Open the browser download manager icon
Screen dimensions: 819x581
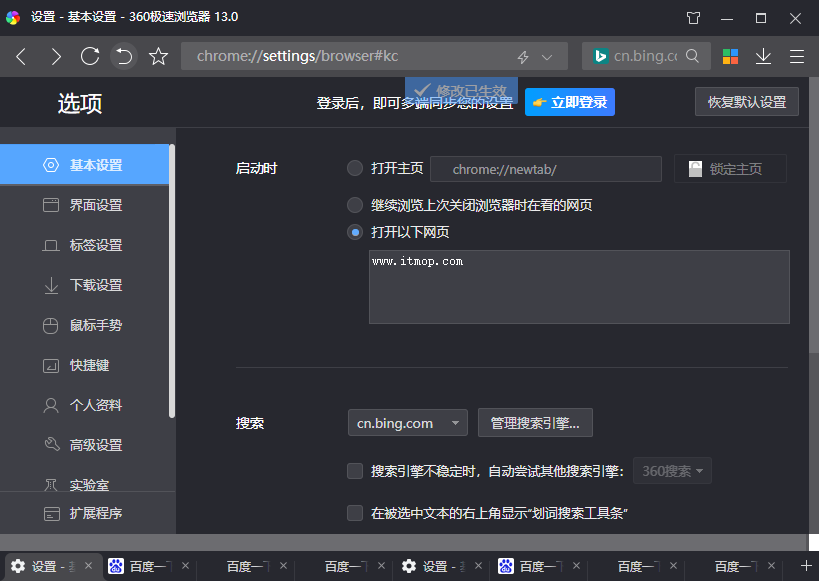point(763,57)
